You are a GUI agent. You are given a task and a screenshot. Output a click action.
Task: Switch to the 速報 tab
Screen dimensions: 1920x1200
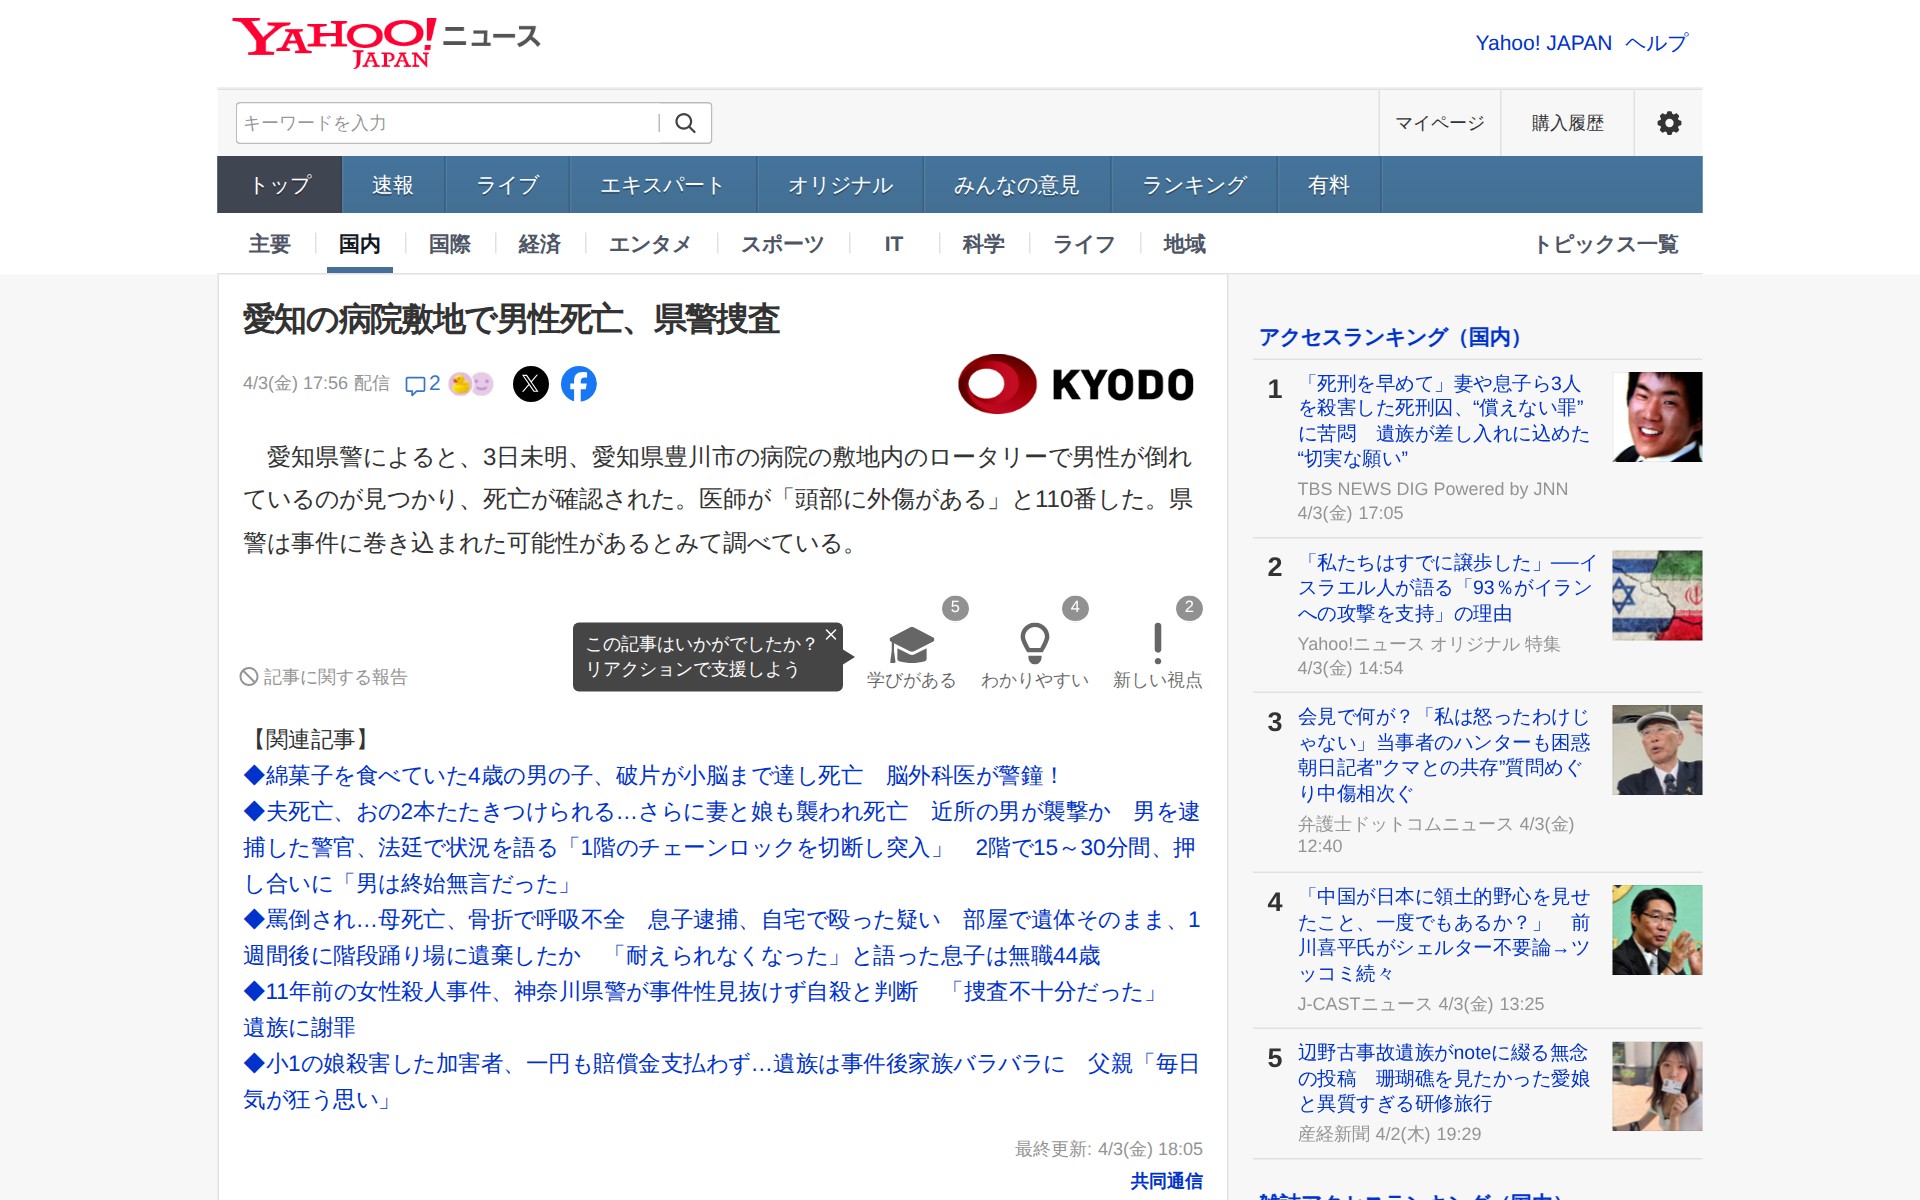pos(392,185)
